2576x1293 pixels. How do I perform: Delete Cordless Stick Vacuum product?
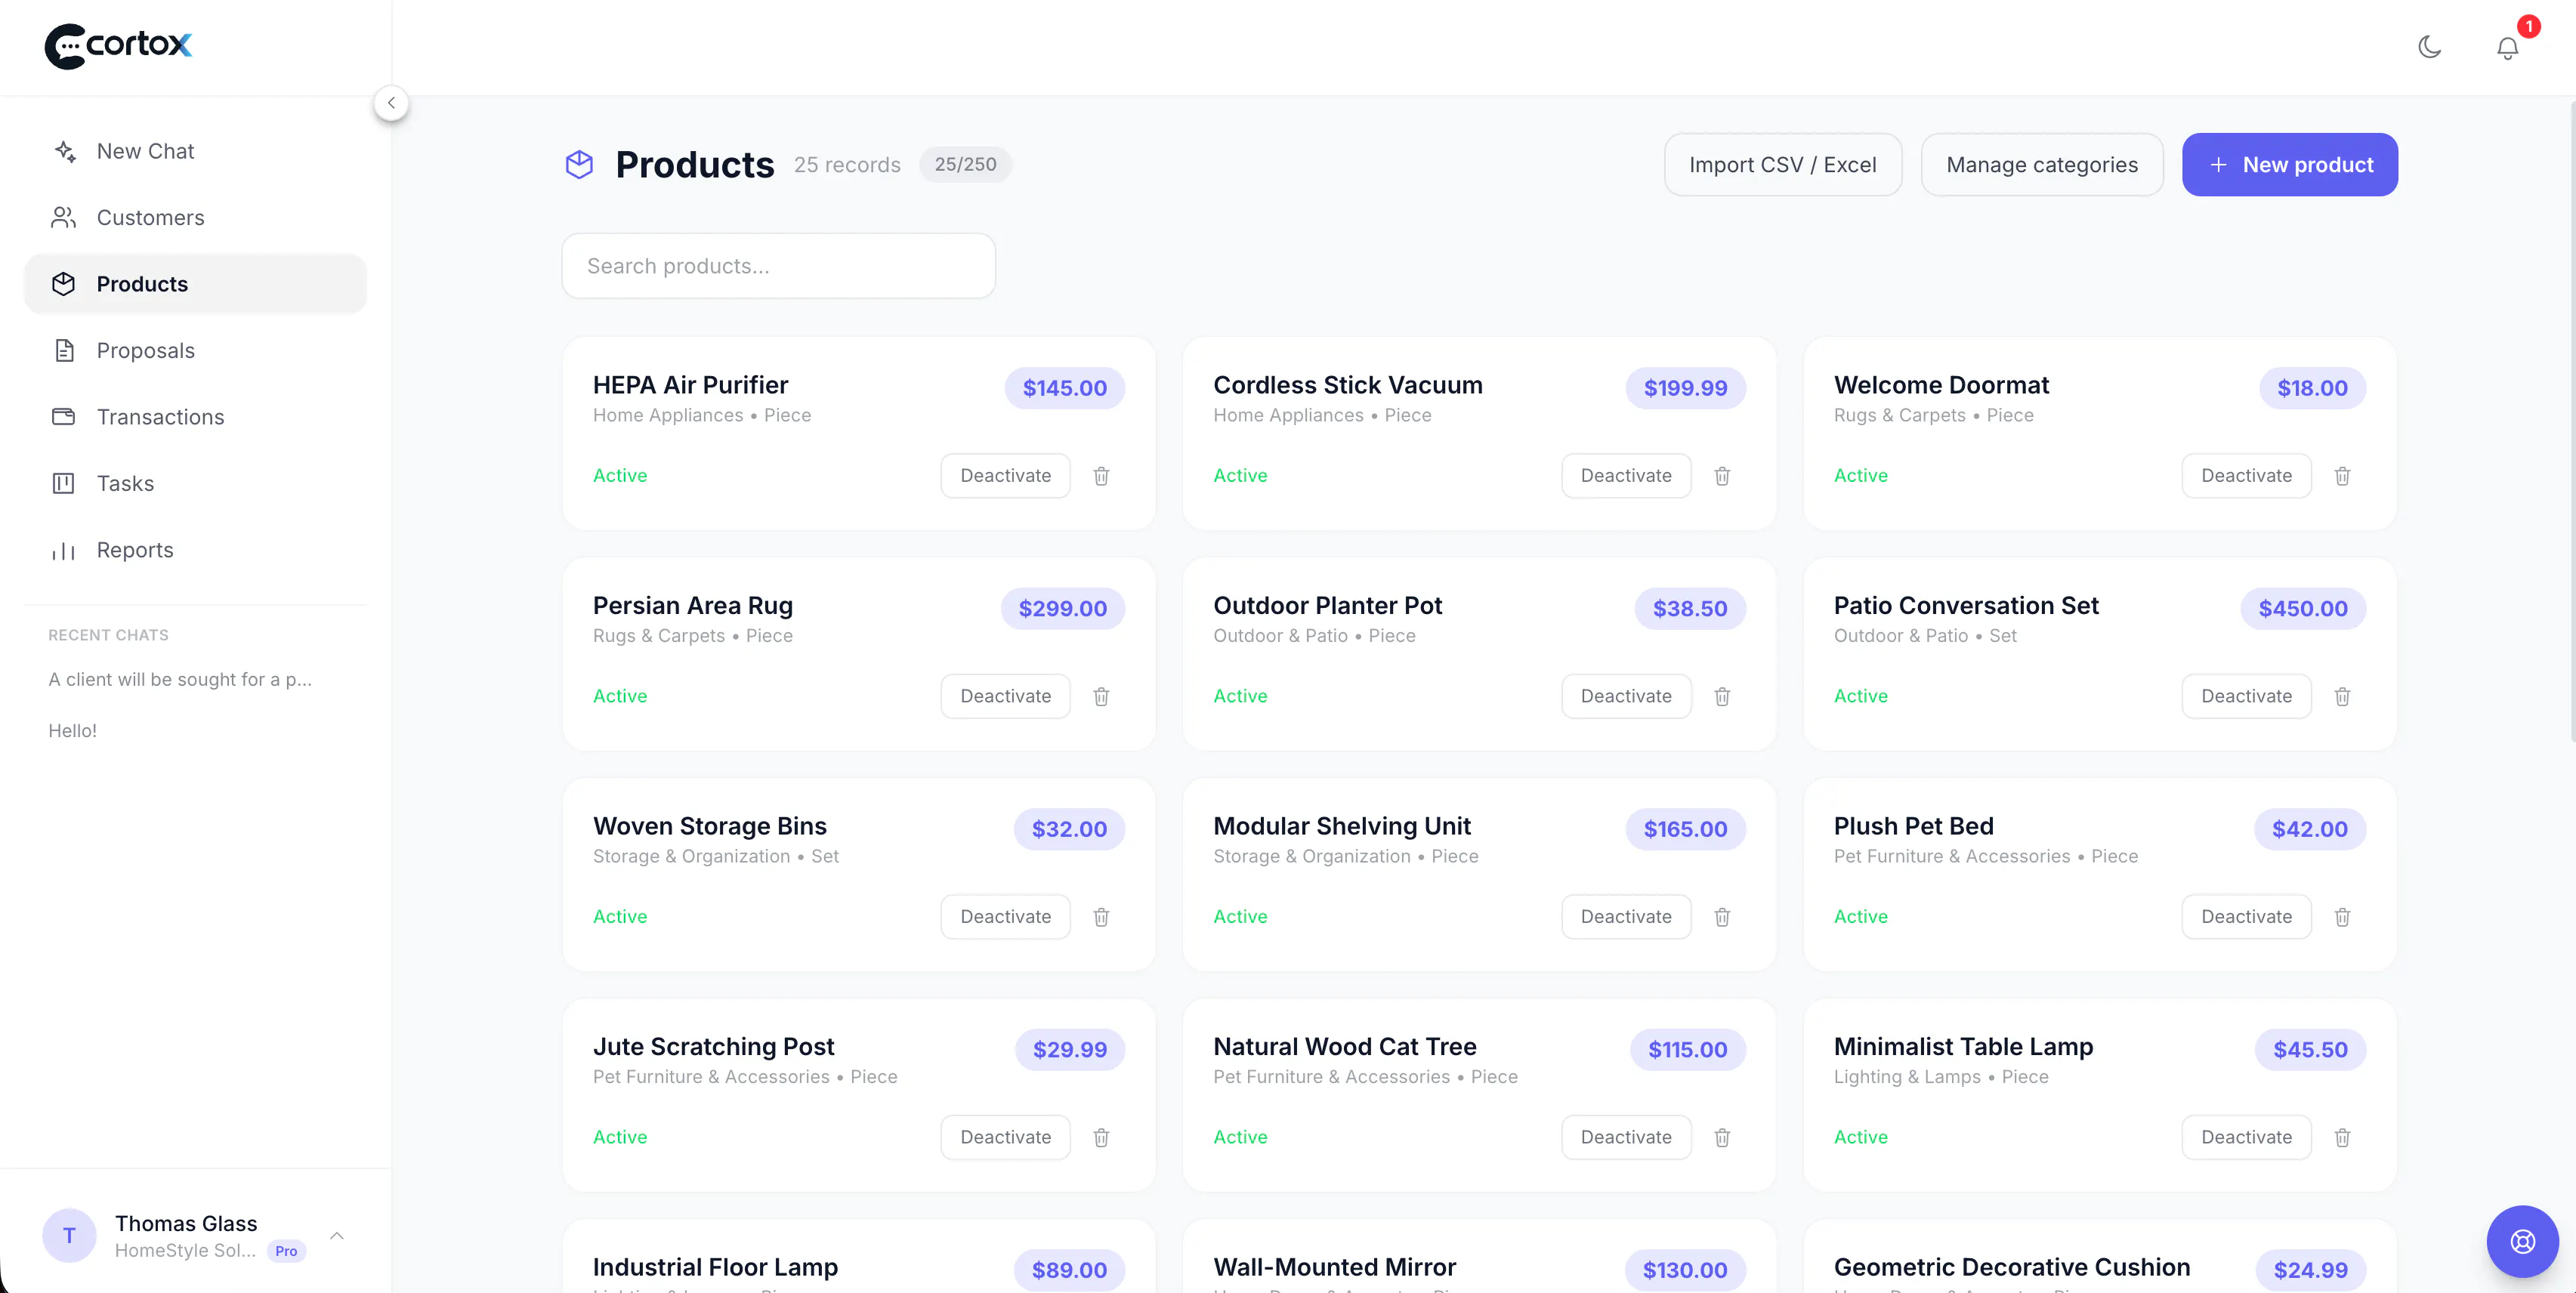coord(1722,476)
